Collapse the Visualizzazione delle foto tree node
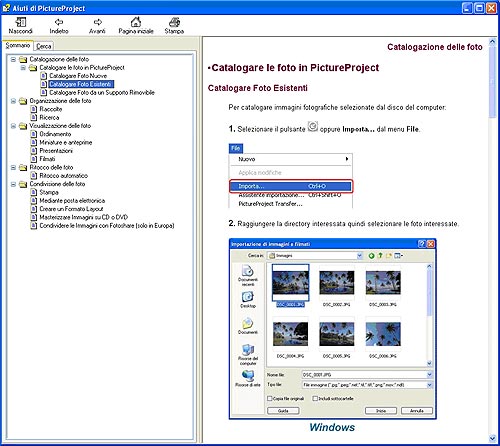Image resolution: width=500 pixels, height=446 pixels. [13, 126]
